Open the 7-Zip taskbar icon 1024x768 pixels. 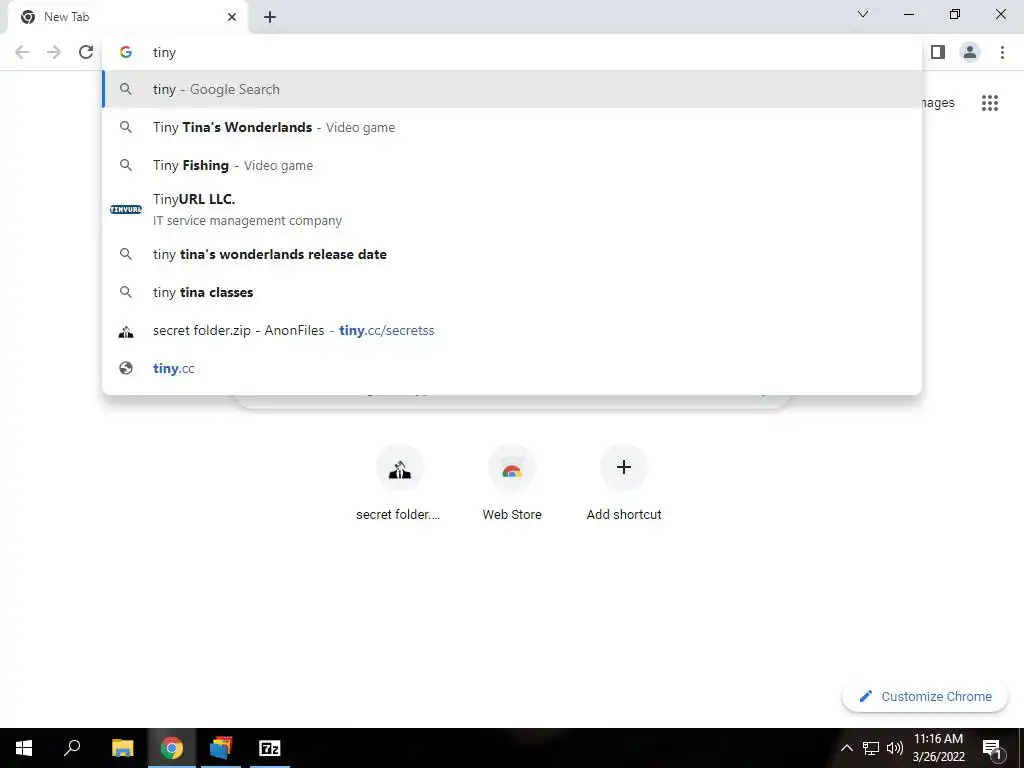point(270,748)
